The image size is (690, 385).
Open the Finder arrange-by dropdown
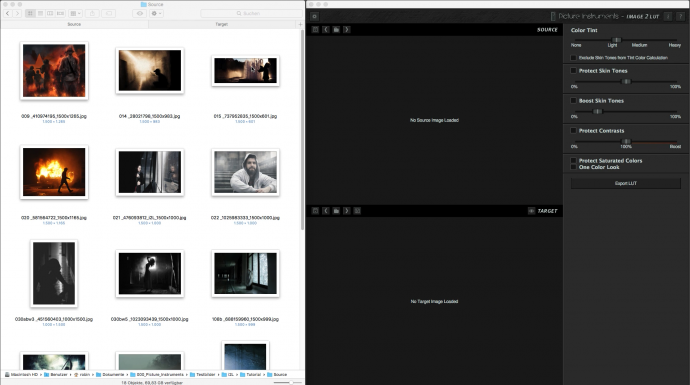(76, 14)
